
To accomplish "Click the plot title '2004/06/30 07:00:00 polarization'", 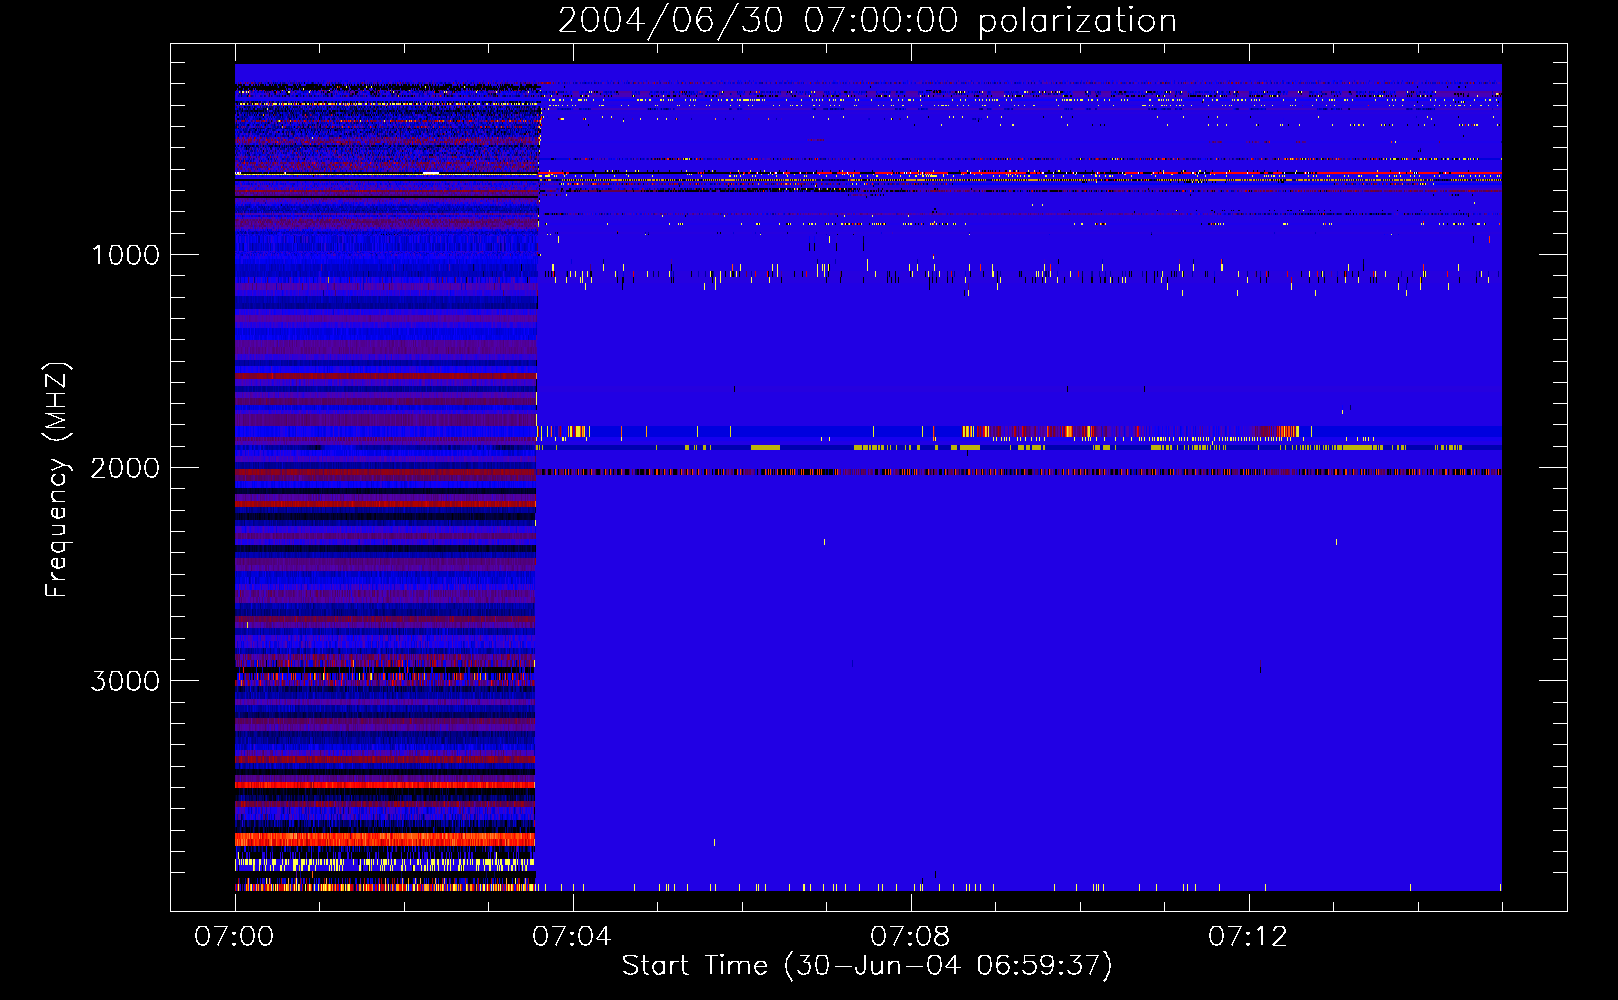I will pyautogui.click(x=867, y=21).
